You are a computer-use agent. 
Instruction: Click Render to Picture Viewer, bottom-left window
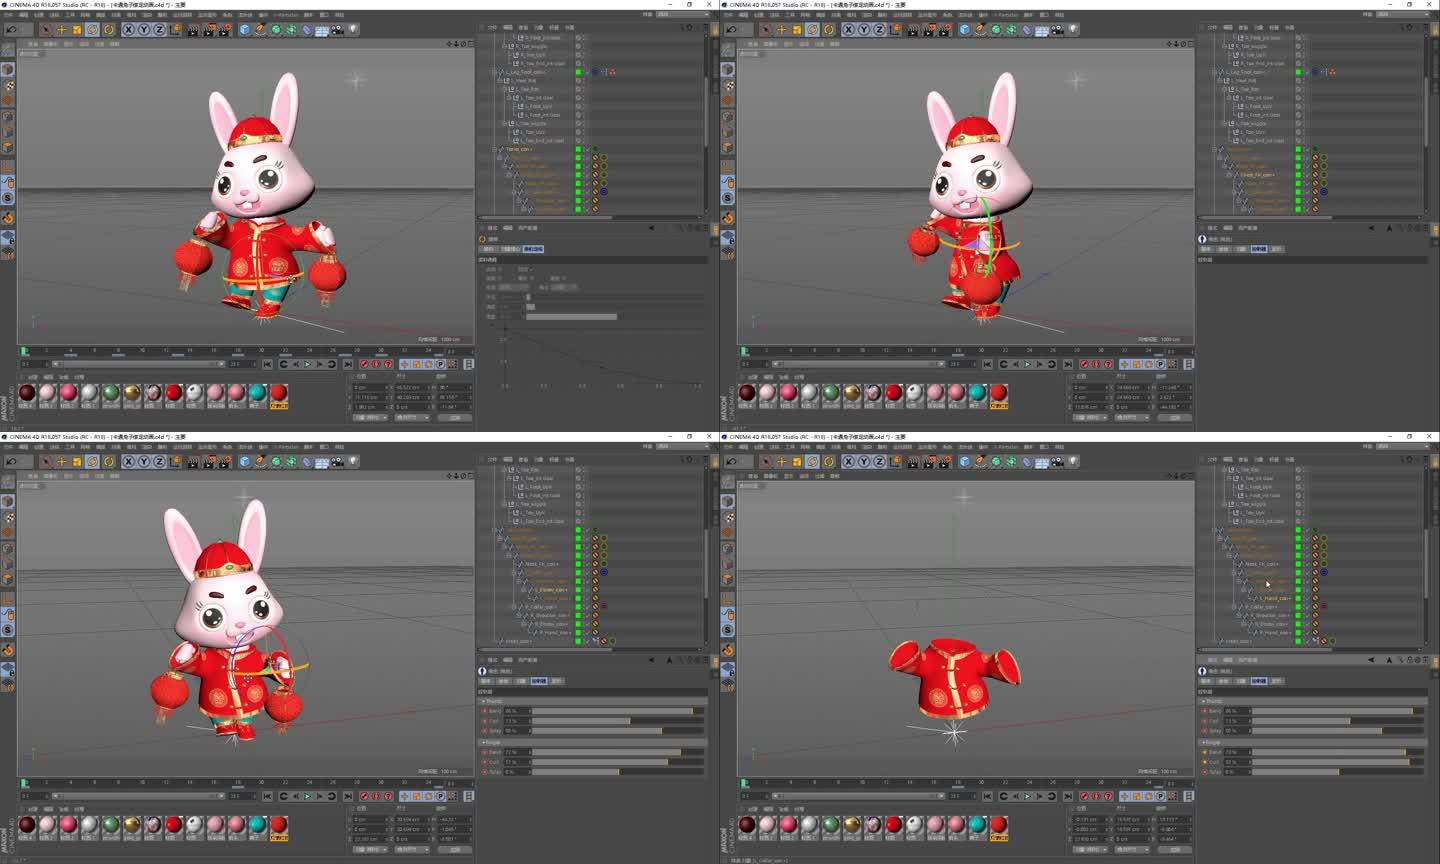point(209,462)
